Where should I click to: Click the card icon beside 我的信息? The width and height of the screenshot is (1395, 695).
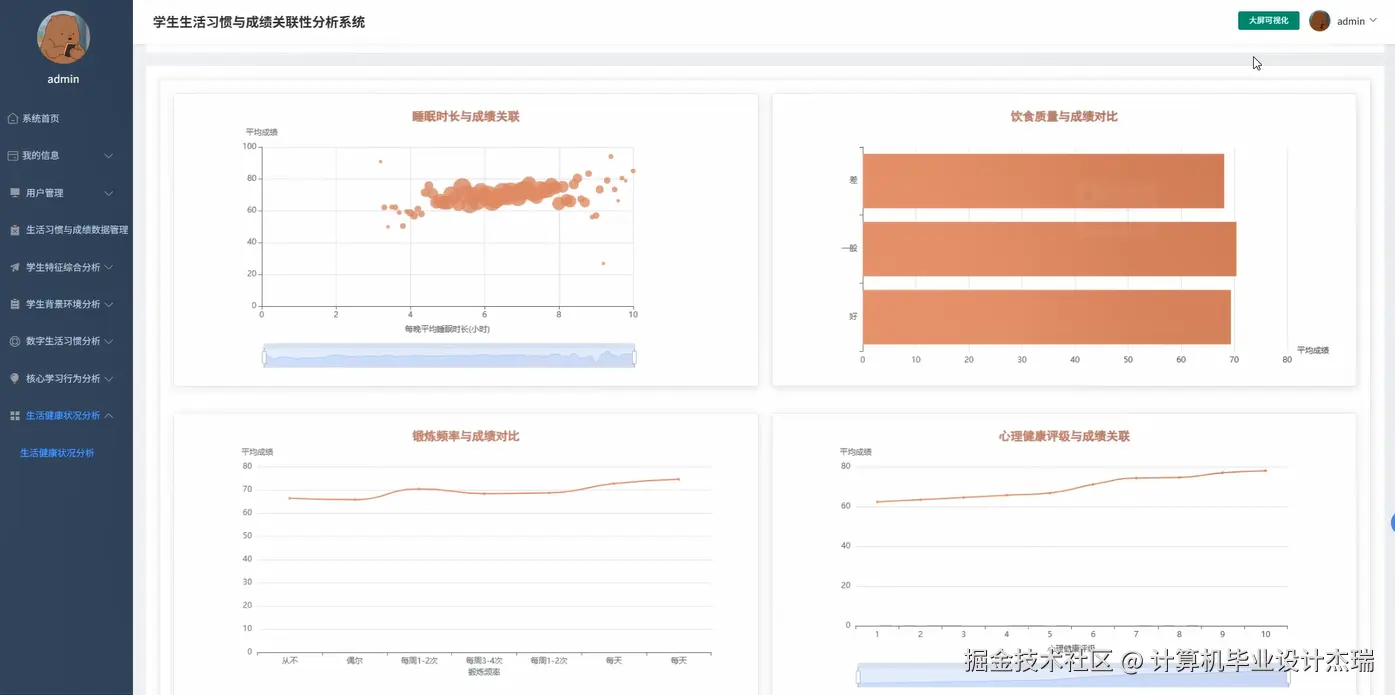pyautogui.click(x=13, y=156)
